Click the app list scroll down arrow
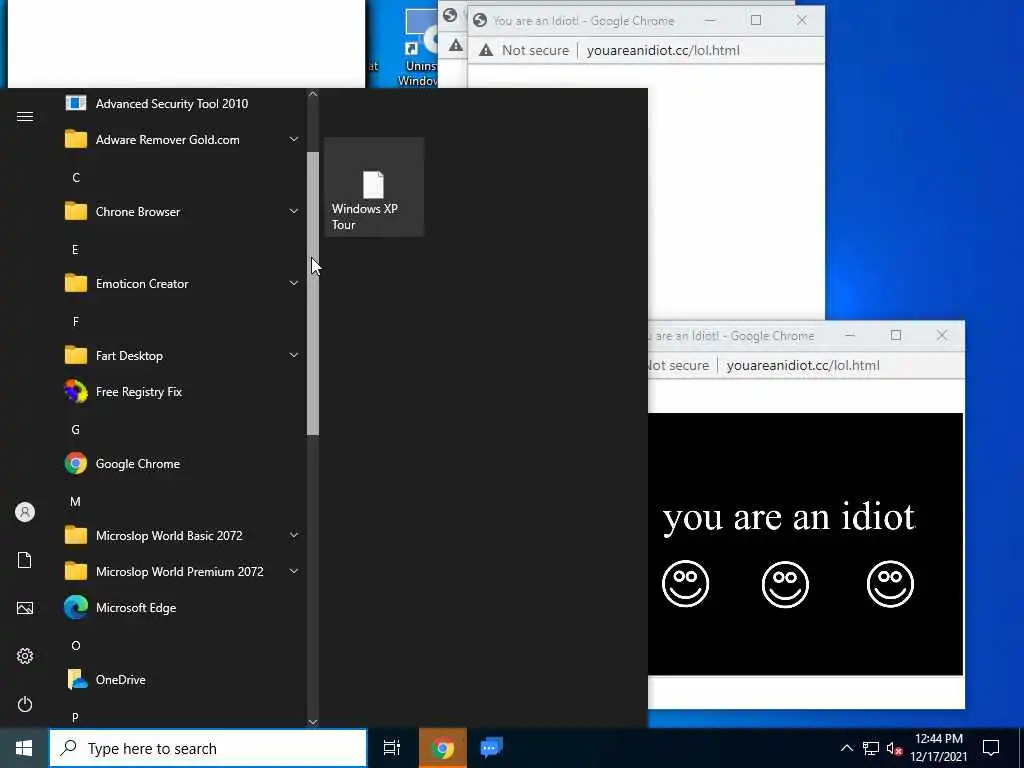 (x=313, y=722)
